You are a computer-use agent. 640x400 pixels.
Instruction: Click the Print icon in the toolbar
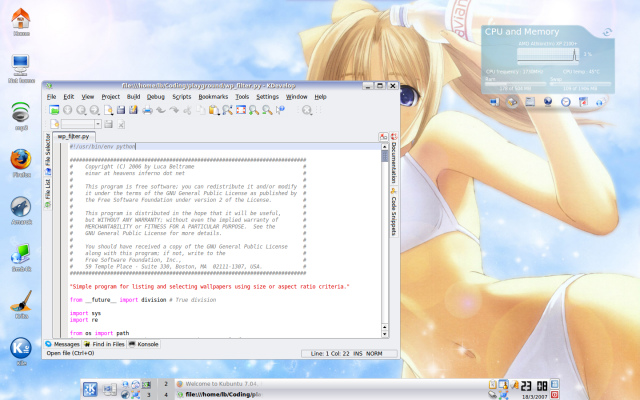(147, 109)
